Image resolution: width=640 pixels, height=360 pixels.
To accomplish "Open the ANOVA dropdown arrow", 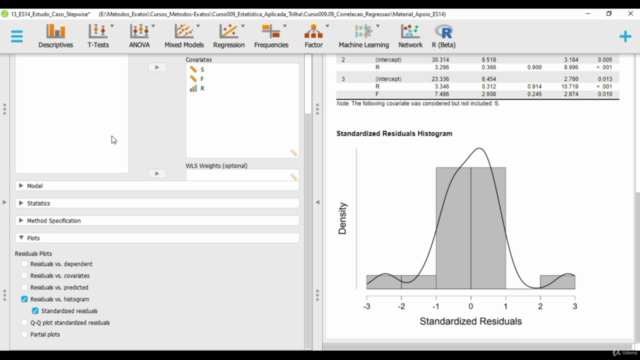I will coord(153,26).
